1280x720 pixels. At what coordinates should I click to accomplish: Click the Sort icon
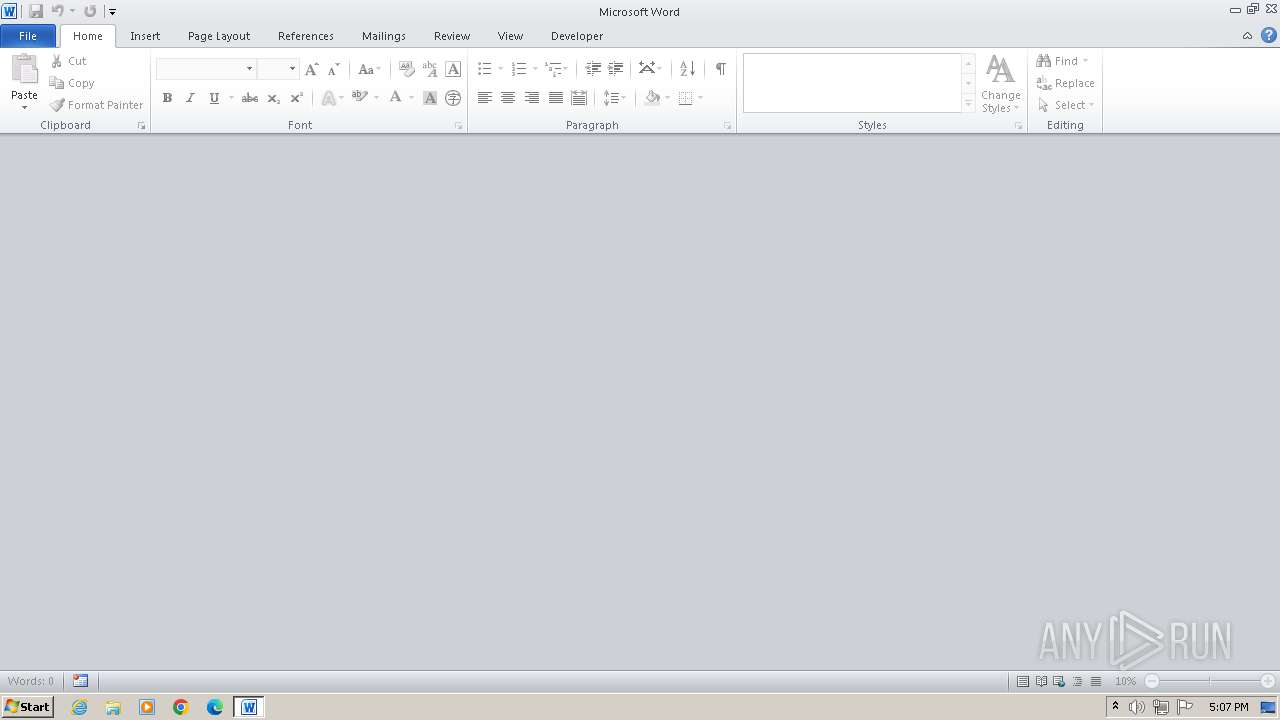coord(687,69)
